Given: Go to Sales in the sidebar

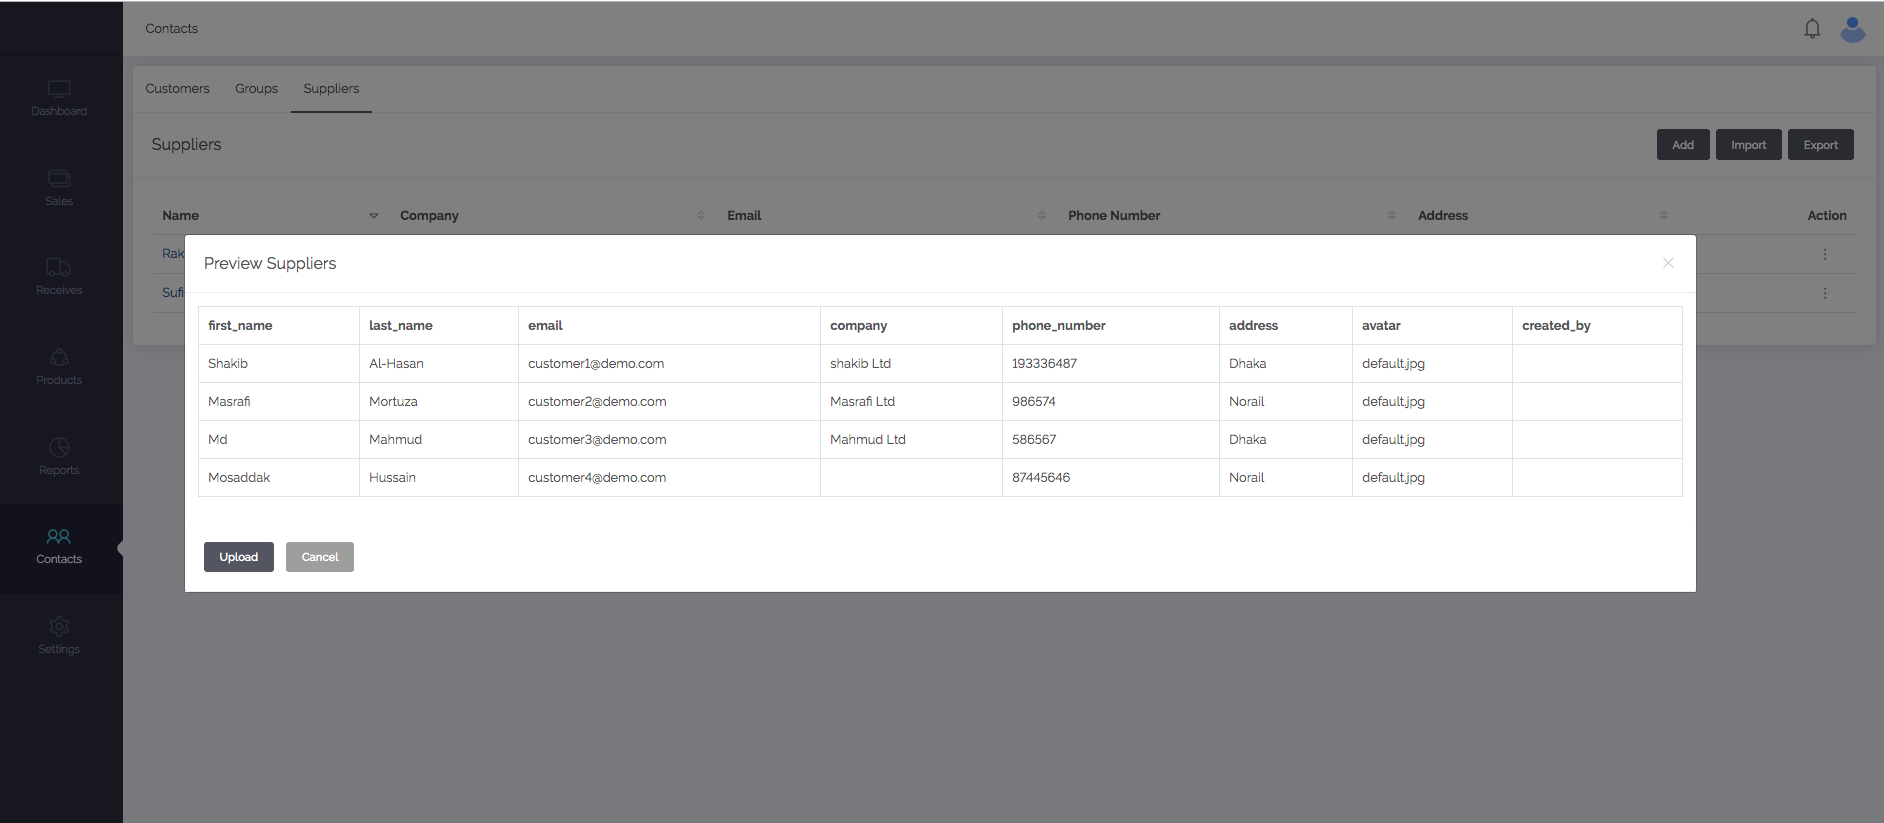Looking at the screenshot, I should point(59,179).
